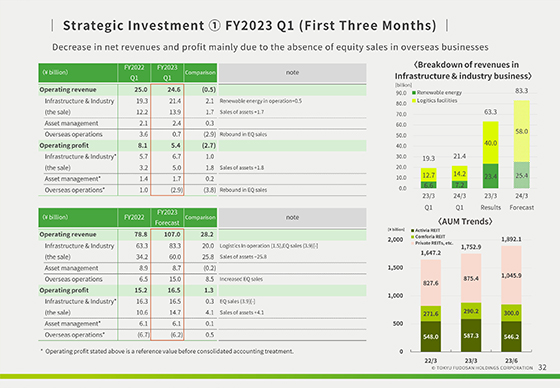Viewport: 560px width, 388px height.
Task: Click the 12.7 Logistics bar segment
Action: [429, 175]
